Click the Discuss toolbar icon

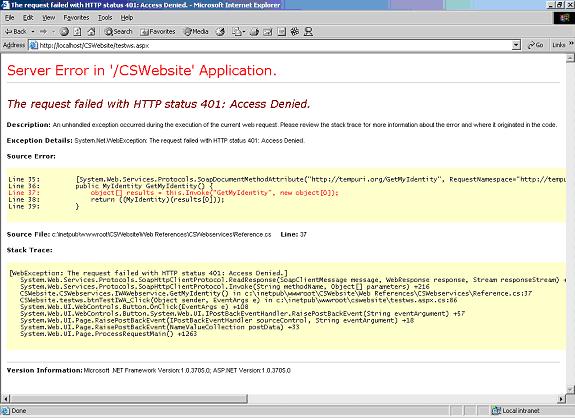tap(281, 32)
